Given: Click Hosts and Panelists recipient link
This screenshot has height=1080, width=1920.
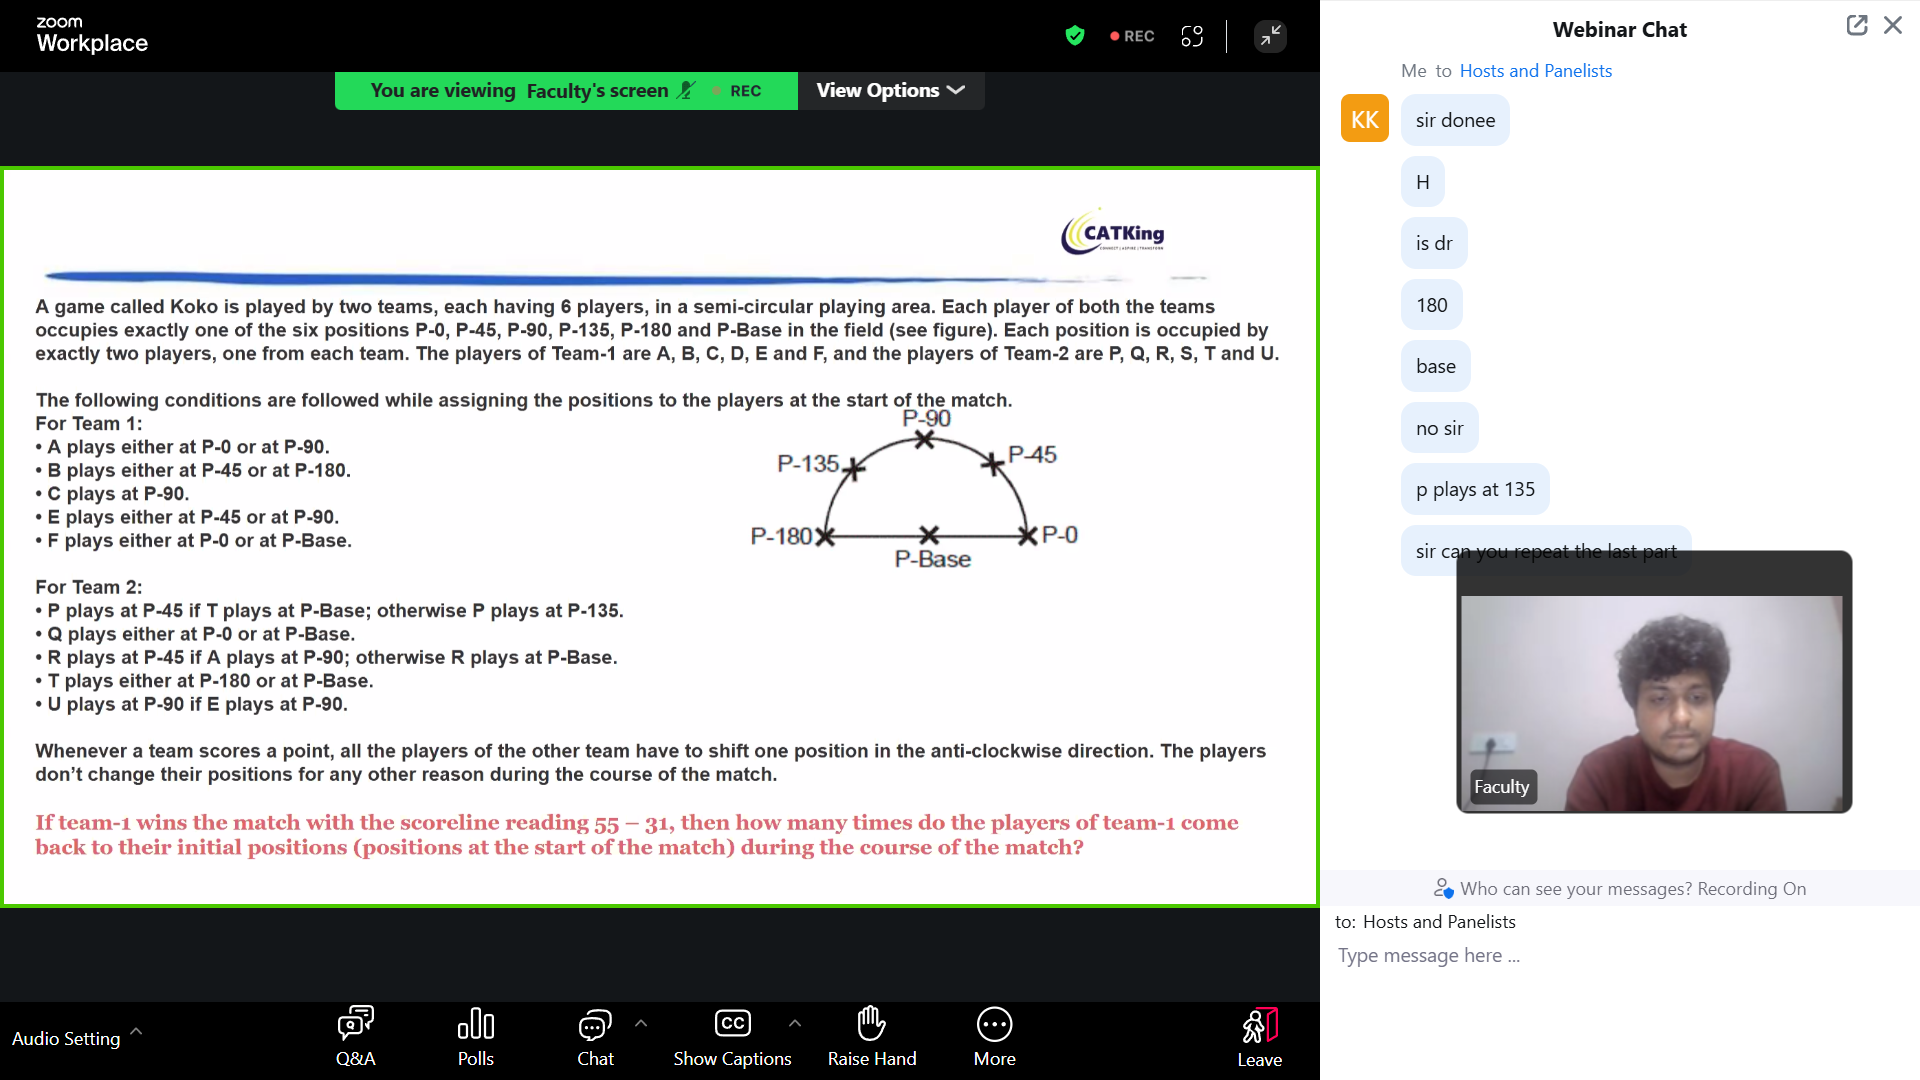Looking at the screenshot, I should point(1535,71).
